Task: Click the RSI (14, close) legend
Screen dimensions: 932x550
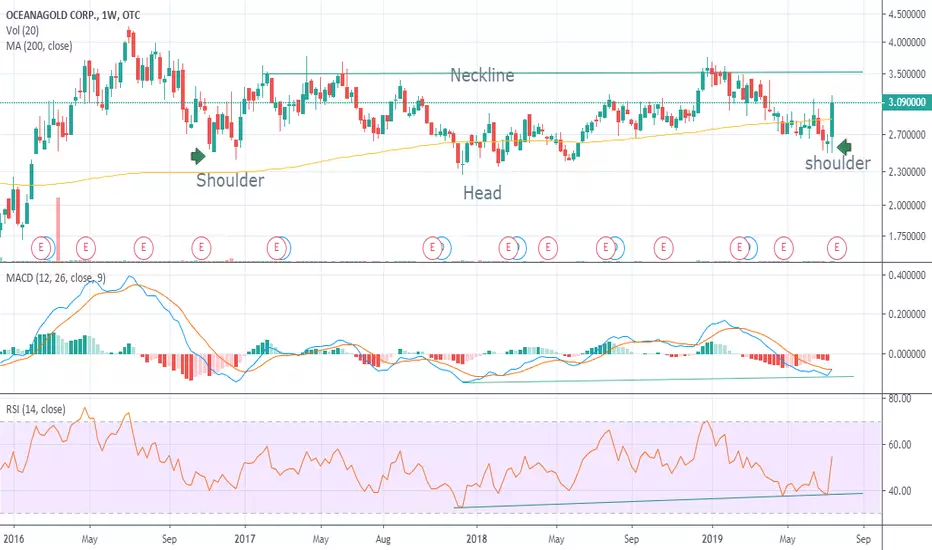Action: [36, 409]
